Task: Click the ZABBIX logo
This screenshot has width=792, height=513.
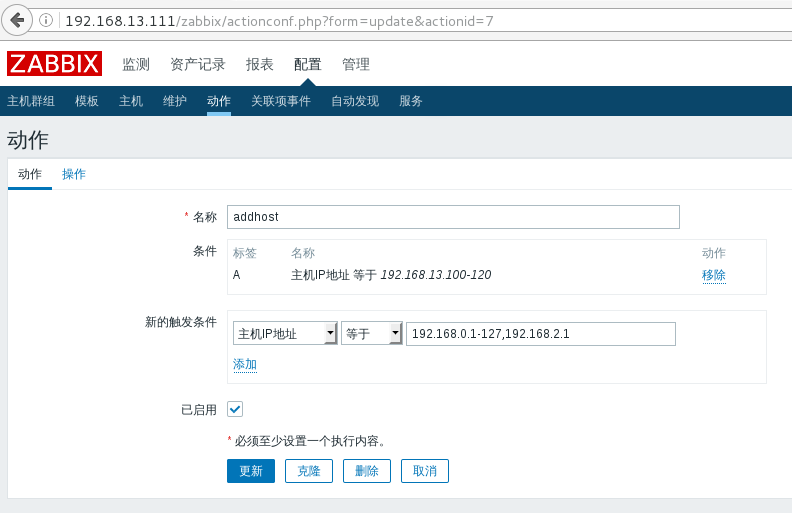Action: click(55, 64)
